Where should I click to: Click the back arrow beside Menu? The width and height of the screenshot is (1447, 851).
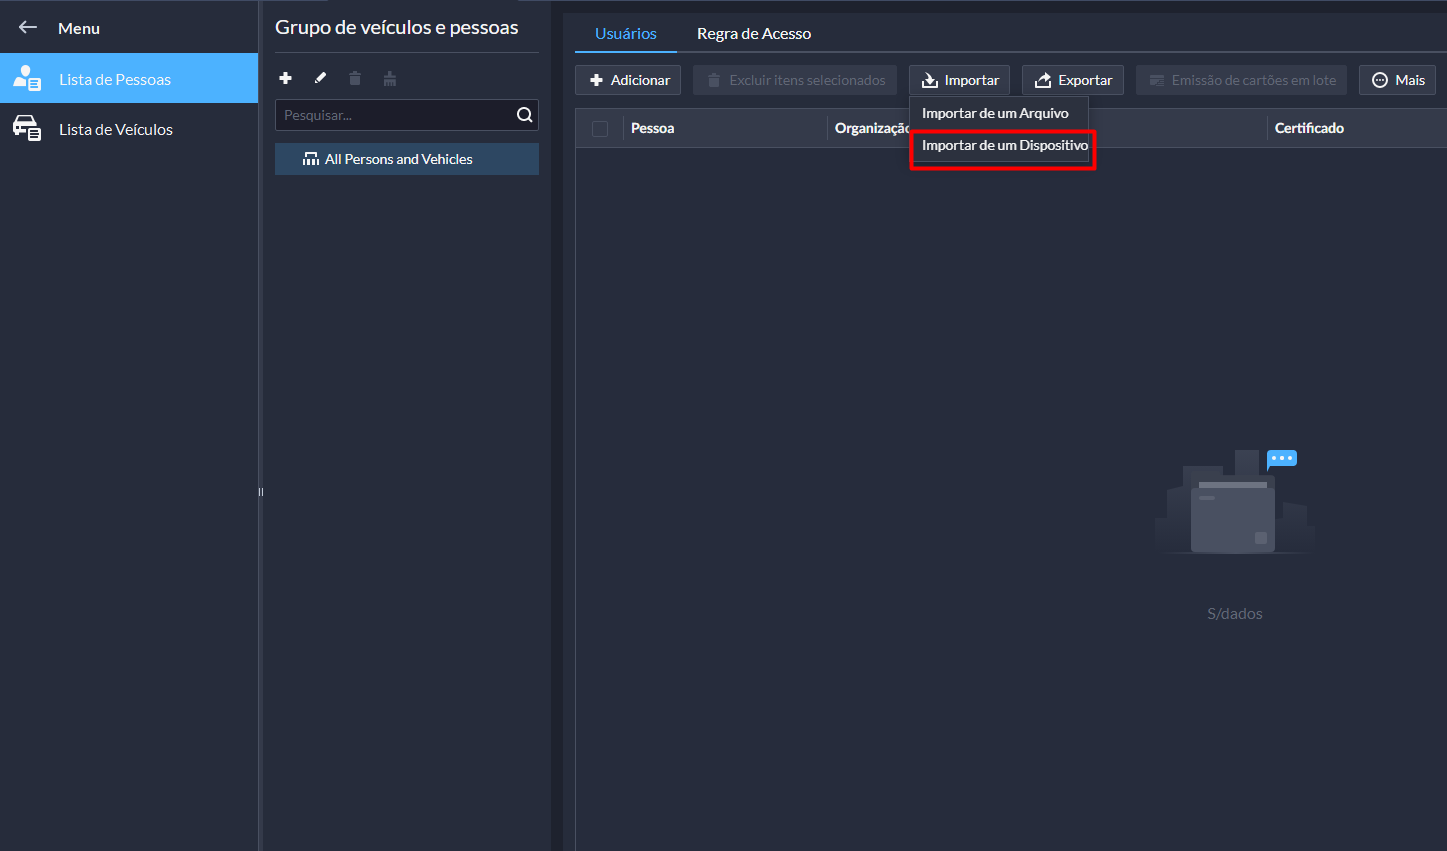point(28,28)
